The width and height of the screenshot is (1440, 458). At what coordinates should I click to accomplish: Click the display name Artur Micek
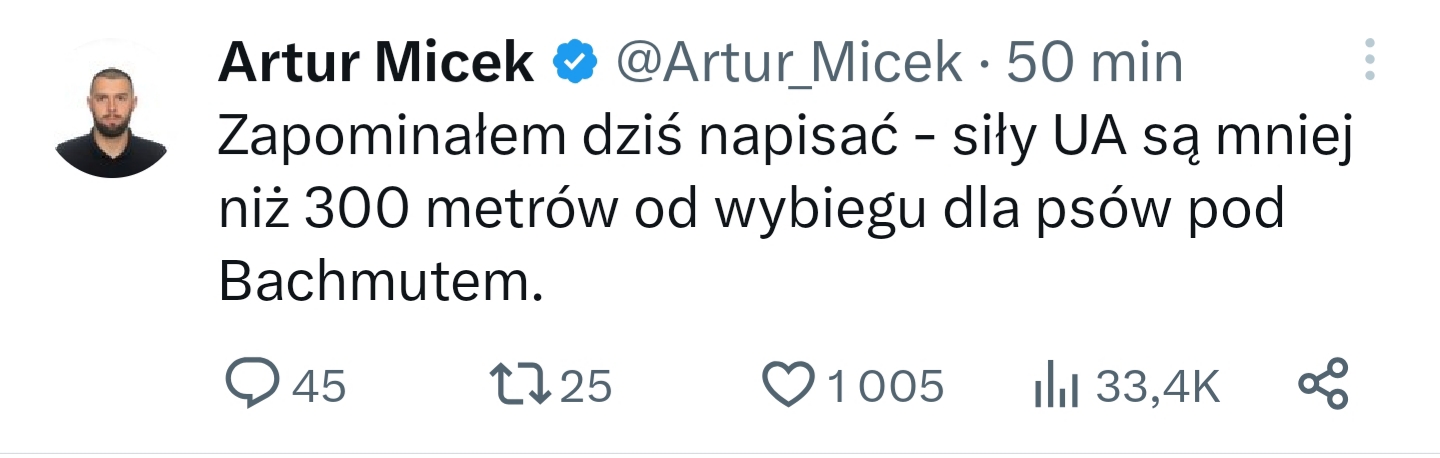[x=376, y=65]
